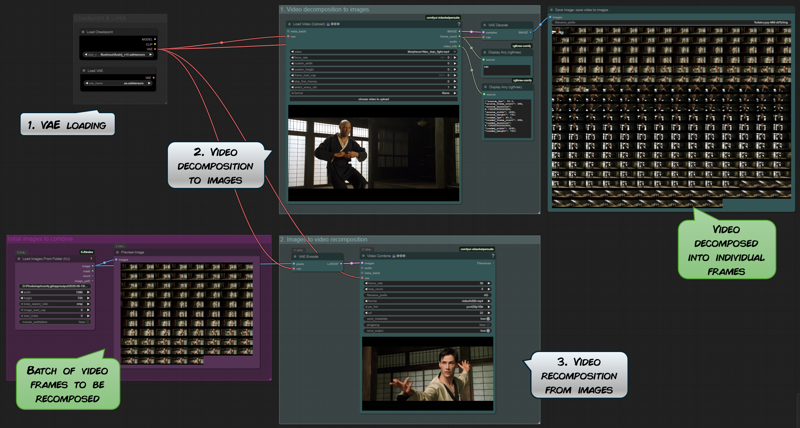Click audio input port on Video Combine
The image size is (800, 428).
click(x=362, y=268)
